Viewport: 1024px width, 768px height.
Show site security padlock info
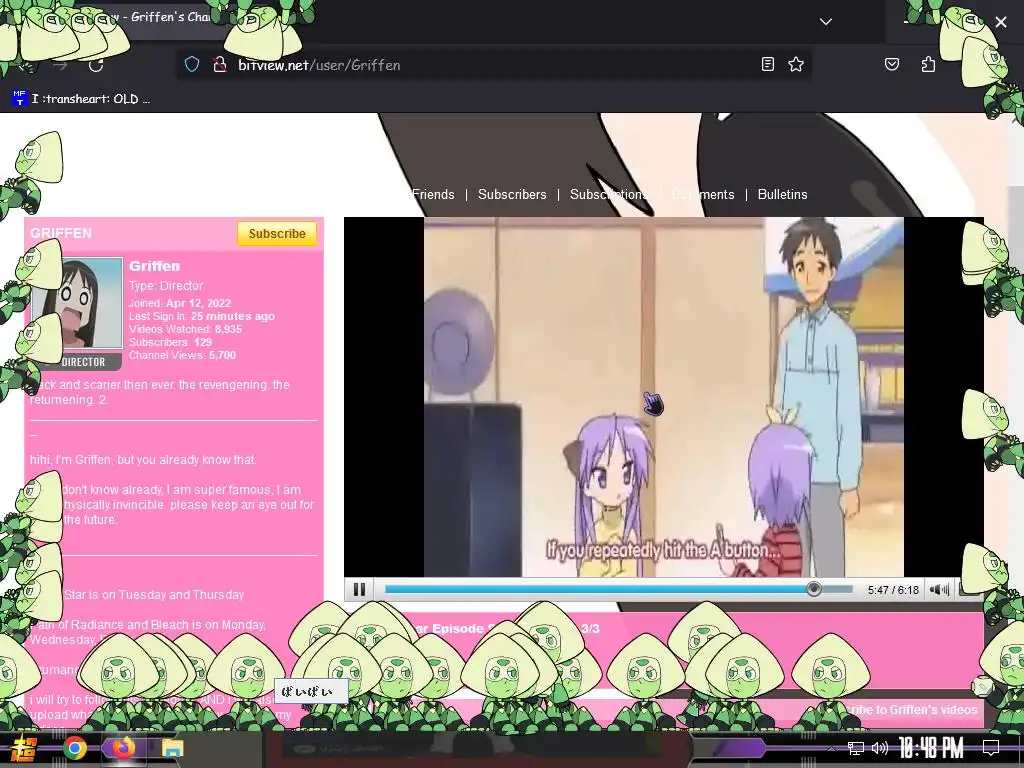tap(219, 65)
